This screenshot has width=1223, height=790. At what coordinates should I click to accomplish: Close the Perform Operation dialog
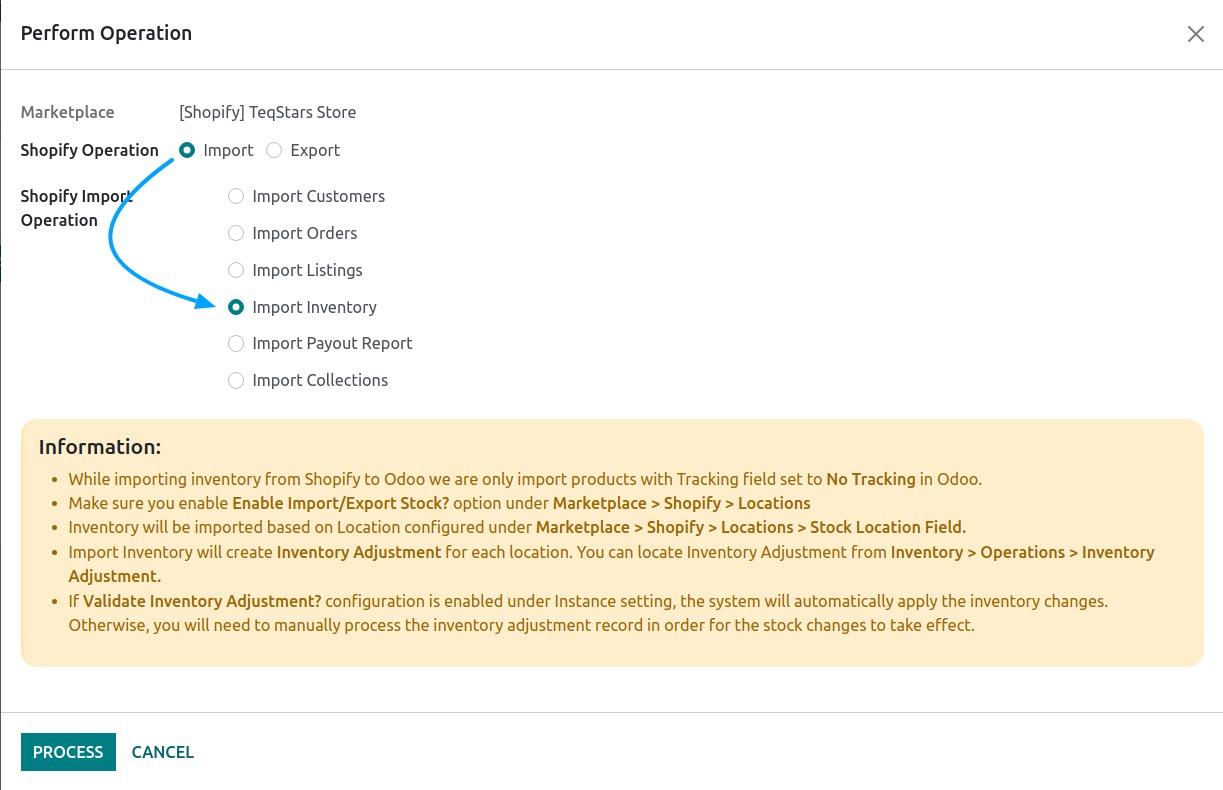click(1195, 34)
